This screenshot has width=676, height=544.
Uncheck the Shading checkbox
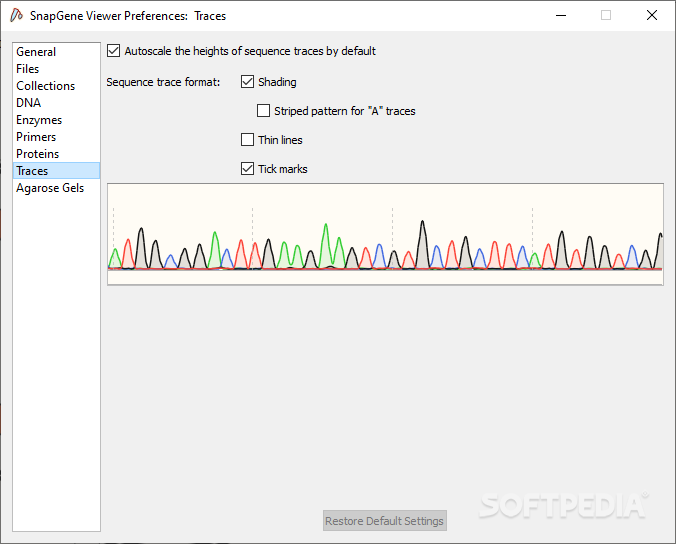[x=248, y=82]
